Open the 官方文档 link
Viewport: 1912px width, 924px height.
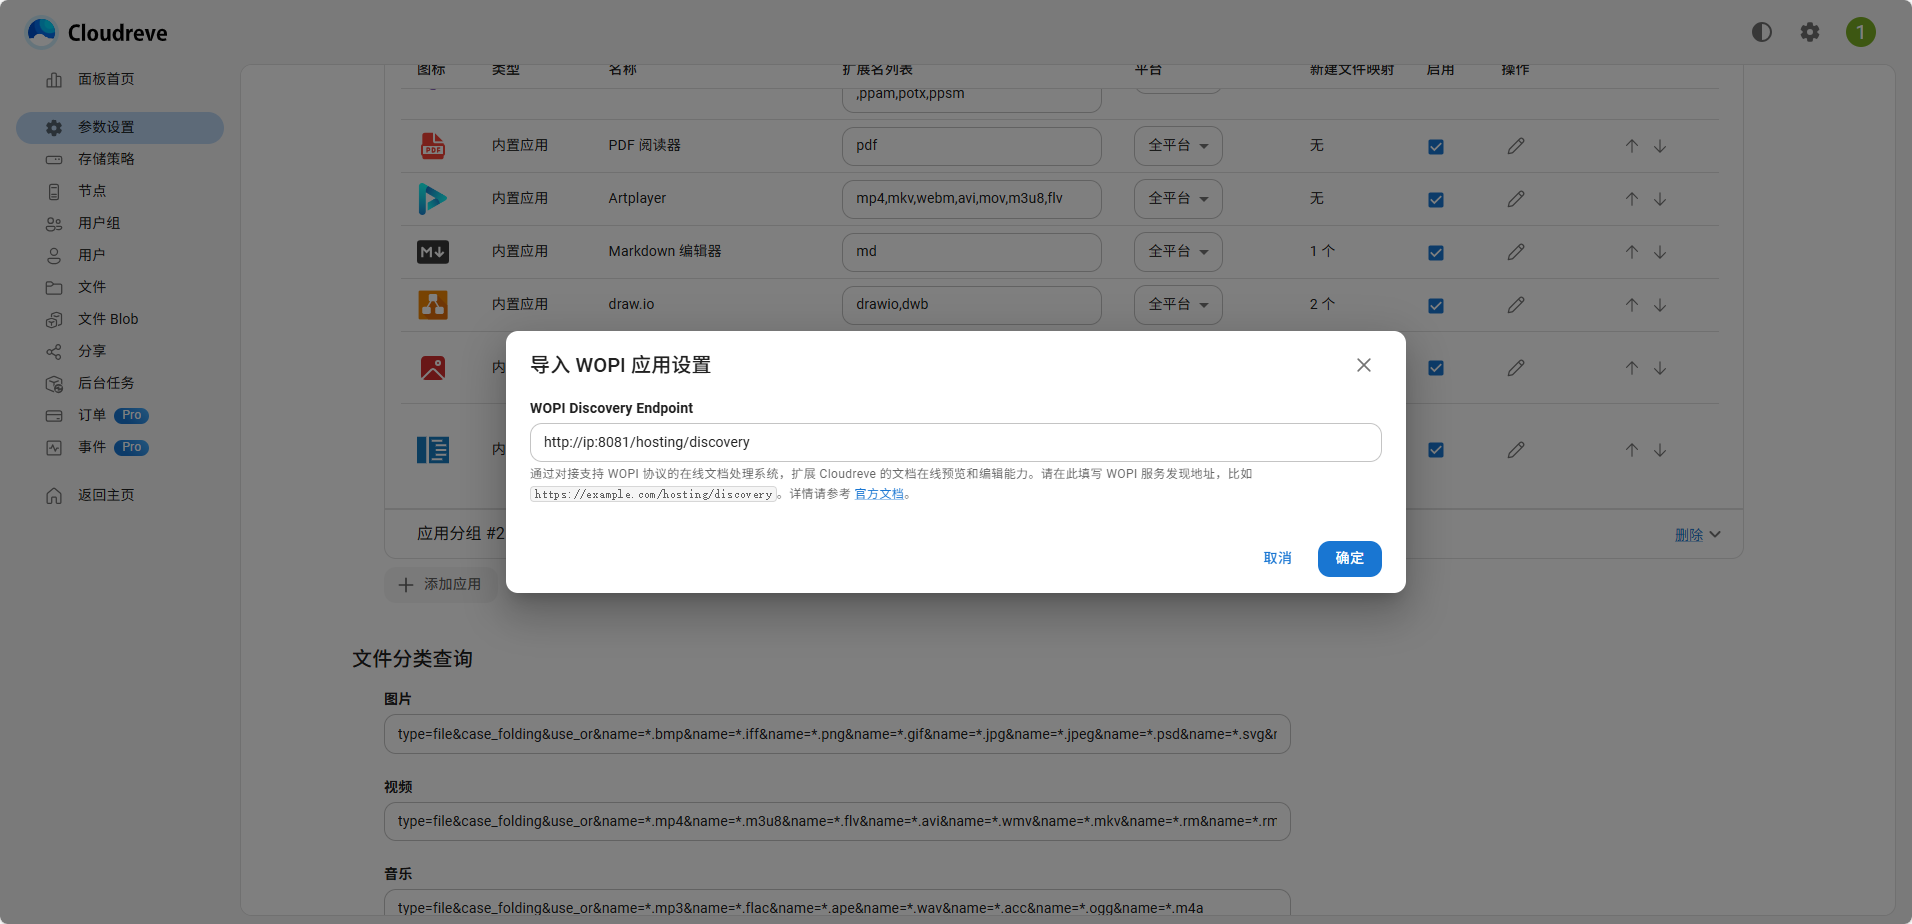[879, 493]
